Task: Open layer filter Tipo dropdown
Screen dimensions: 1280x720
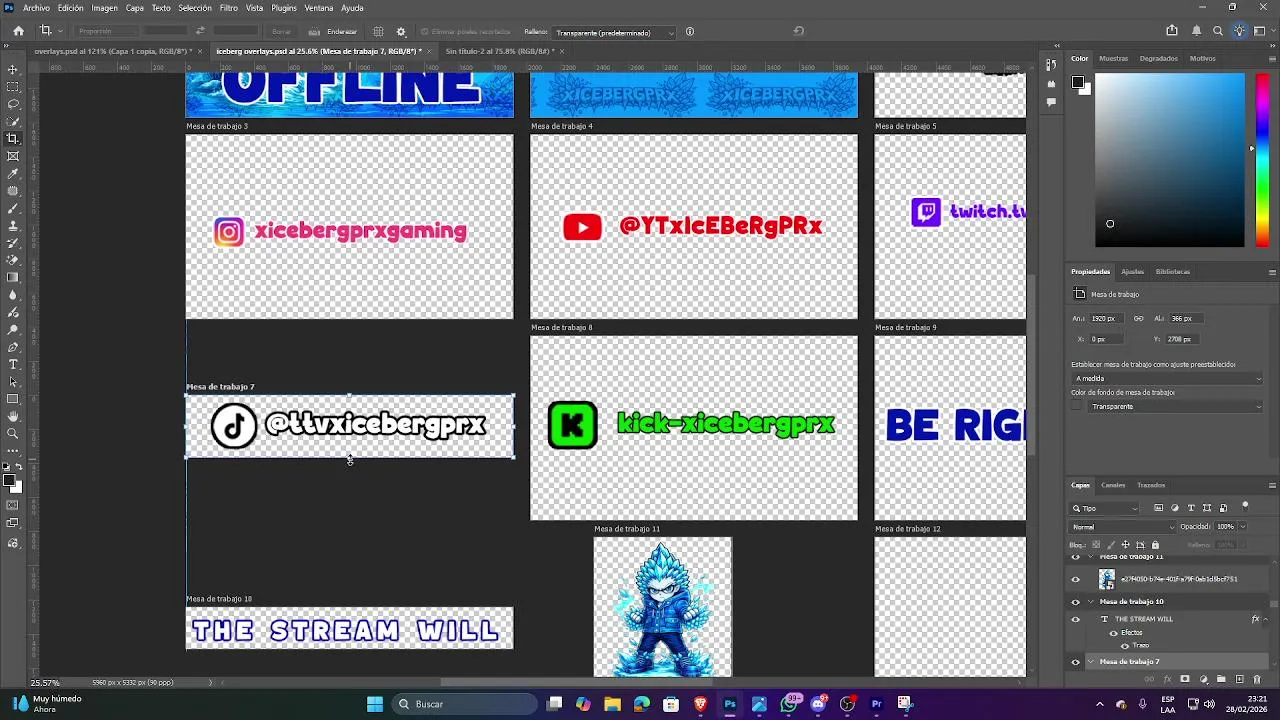Action: (1105, 508)
